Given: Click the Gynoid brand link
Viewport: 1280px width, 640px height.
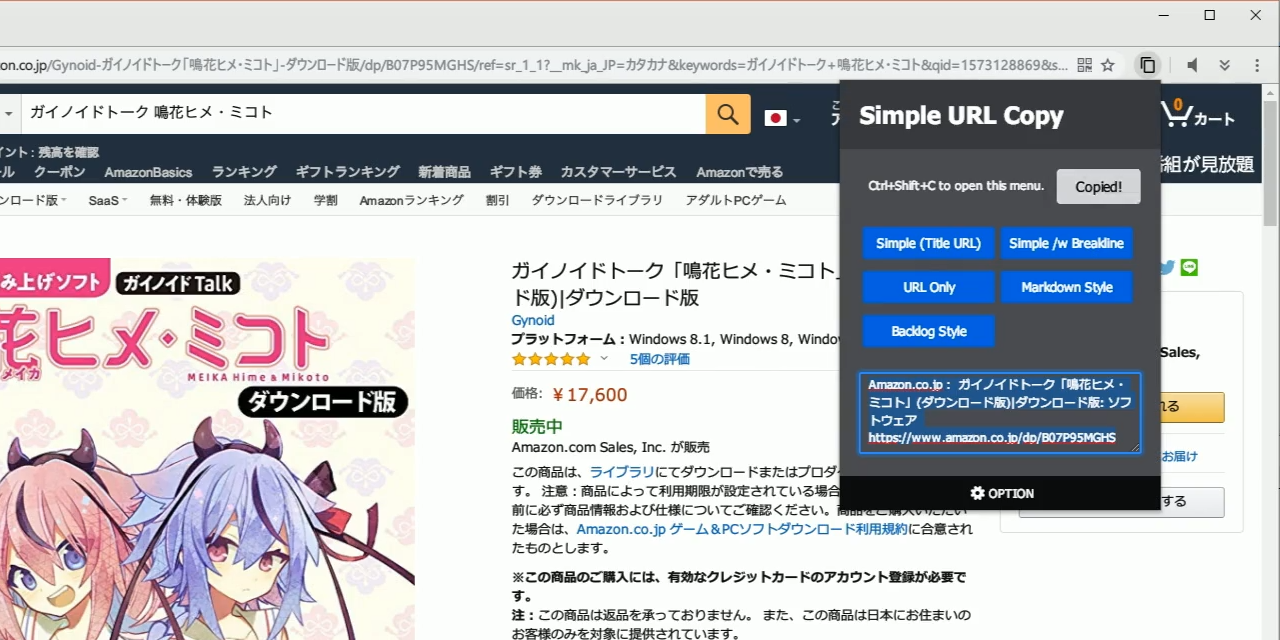Looking at the screenshot, I should (x=533, y=320).
